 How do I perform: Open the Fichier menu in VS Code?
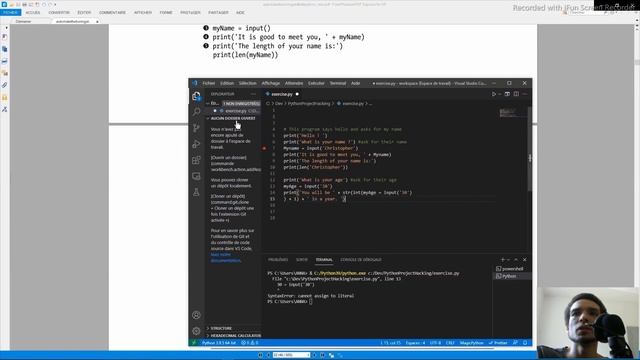tap(209, 83)
